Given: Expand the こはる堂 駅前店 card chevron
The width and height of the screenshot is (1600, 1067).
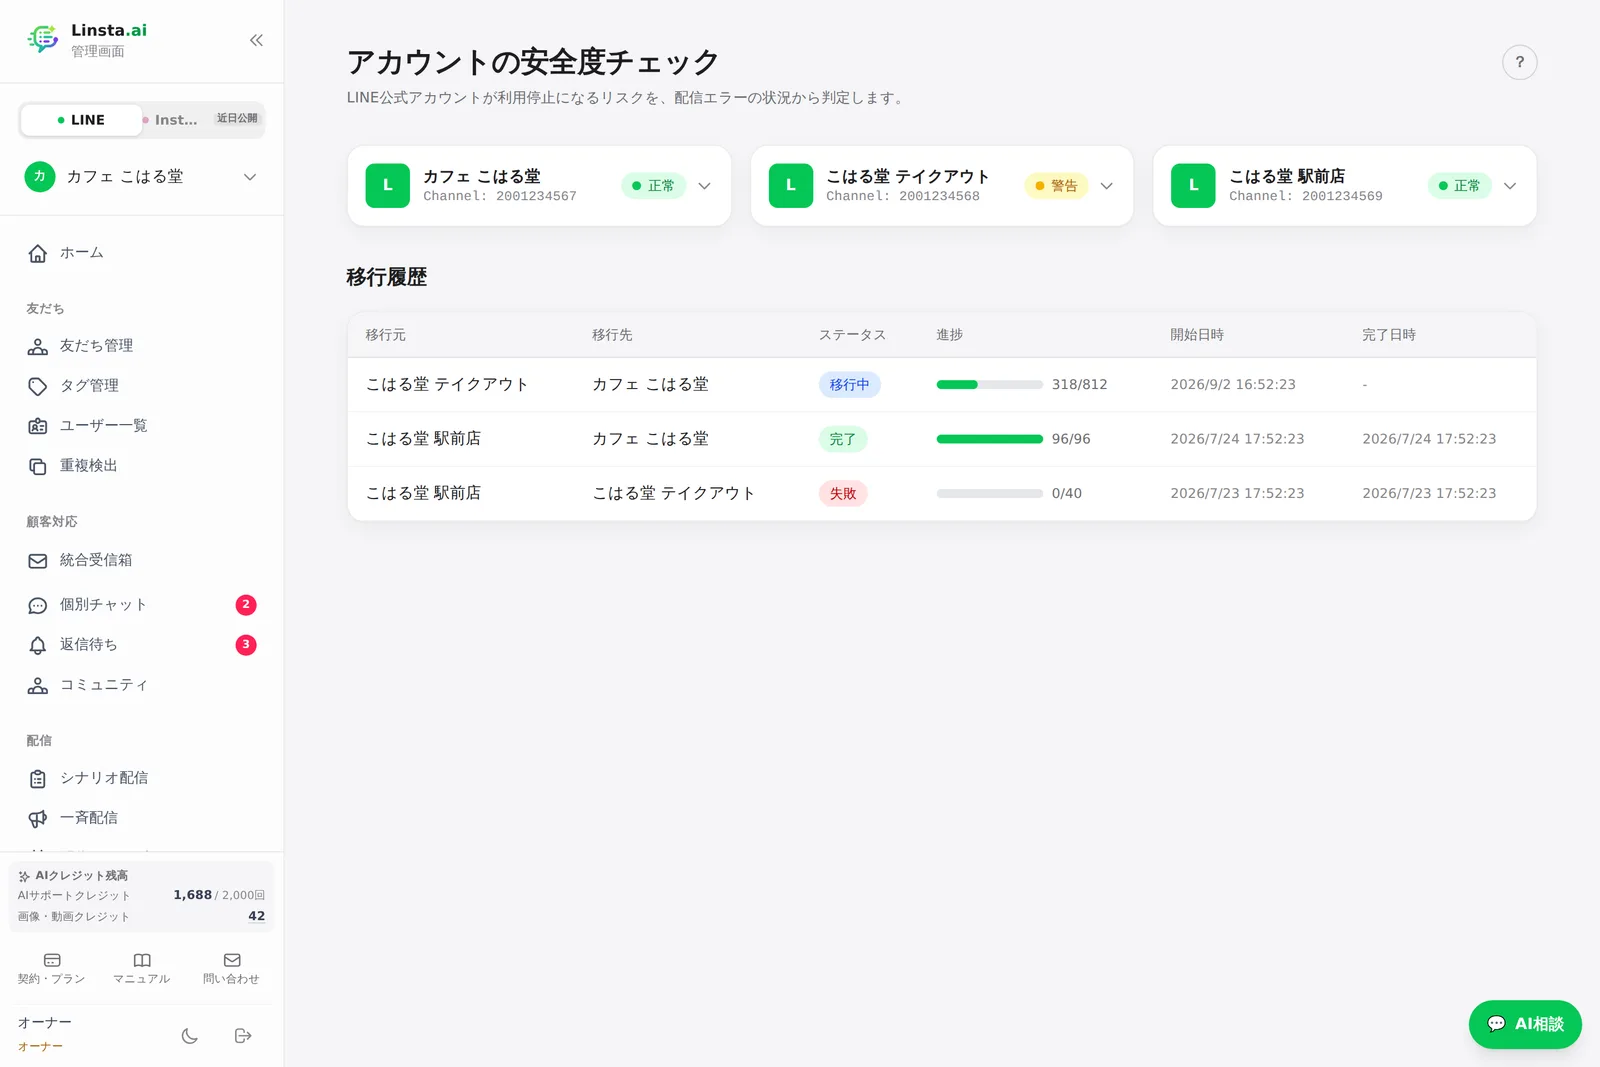Looking at the screenshot, I should pyautogui.click(x=1510, y=186).
